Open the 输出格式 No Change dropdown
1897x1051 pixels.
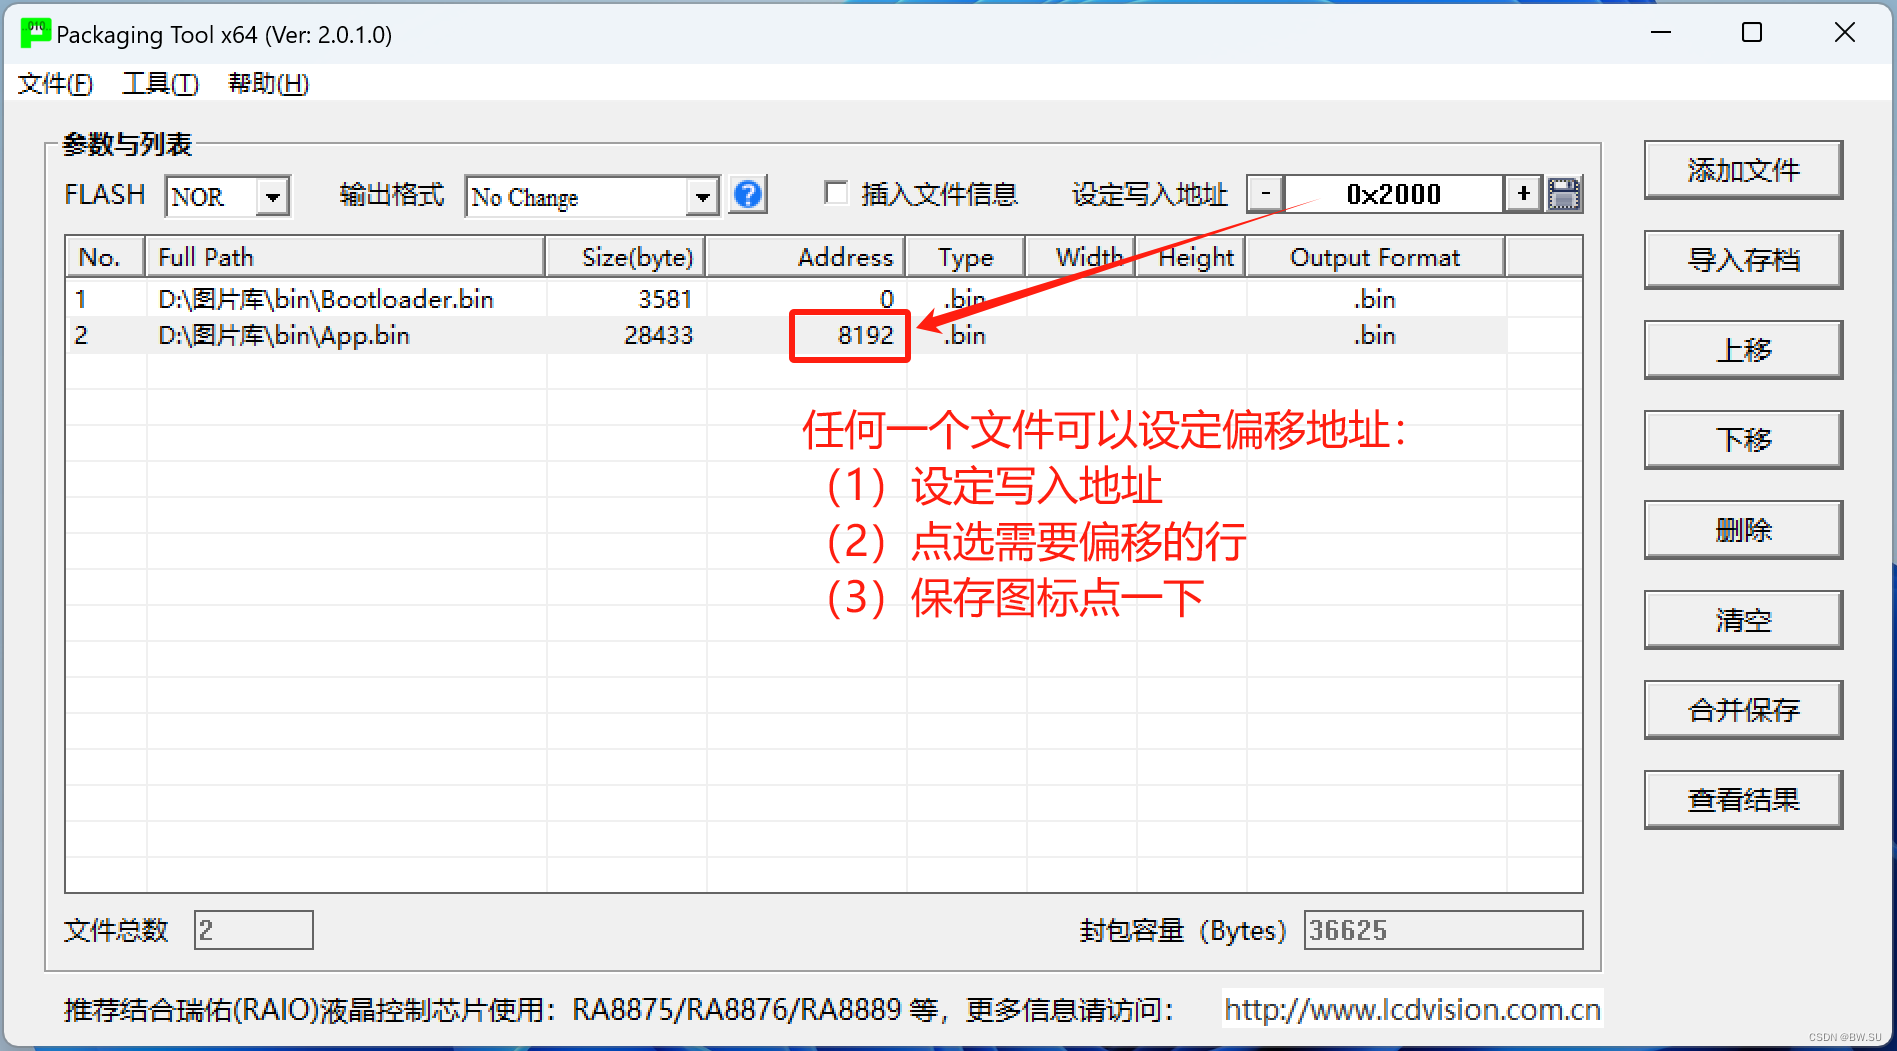[702, 196]
